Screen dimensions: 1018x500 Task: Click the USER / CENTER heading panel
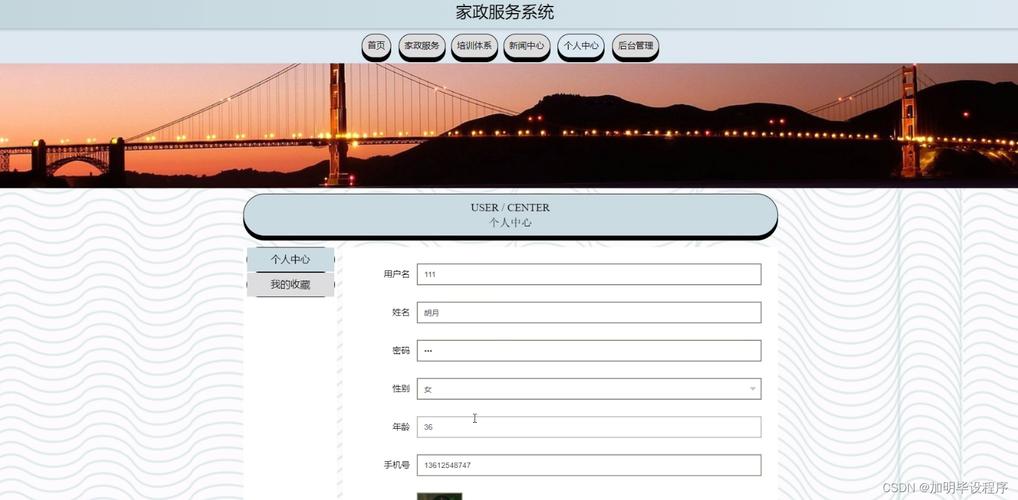[x=510, y=215]
